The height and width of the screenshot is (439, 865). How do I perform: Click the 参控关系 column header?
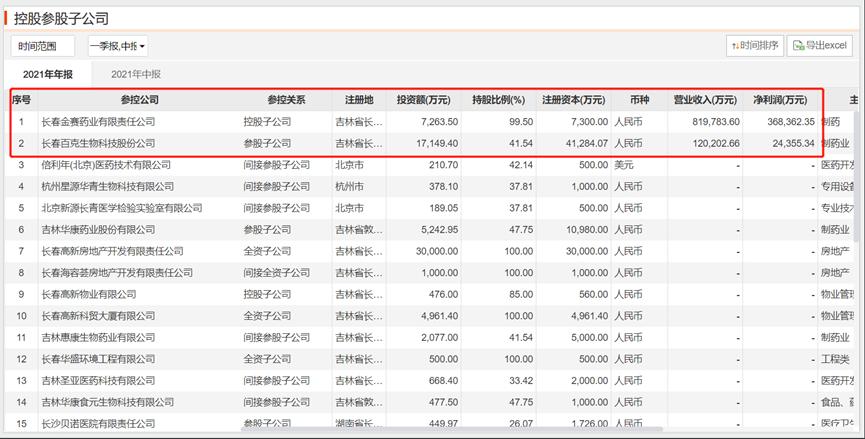point(286,100)
